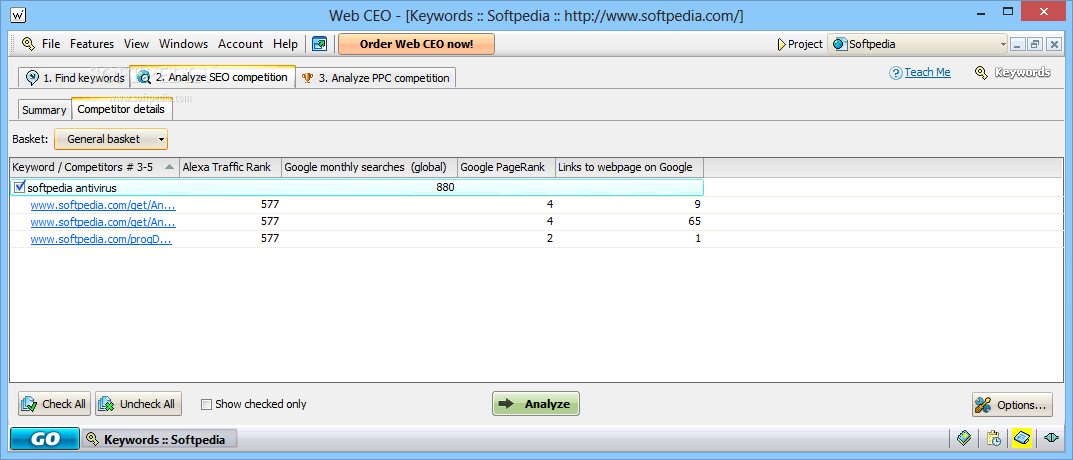Click the minimize child window button

[x=1018, y=44]
